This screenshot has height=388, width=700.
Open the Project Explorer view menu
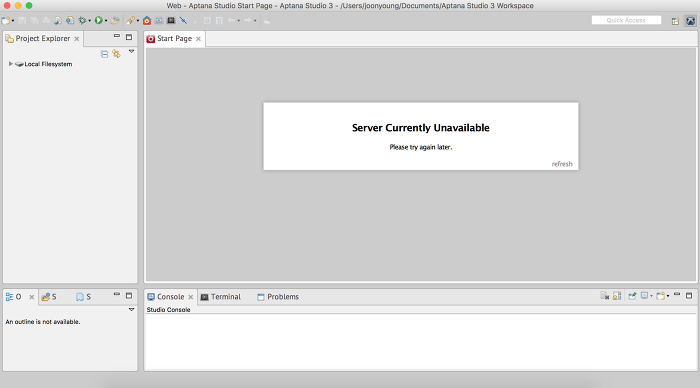pos(131,51)
